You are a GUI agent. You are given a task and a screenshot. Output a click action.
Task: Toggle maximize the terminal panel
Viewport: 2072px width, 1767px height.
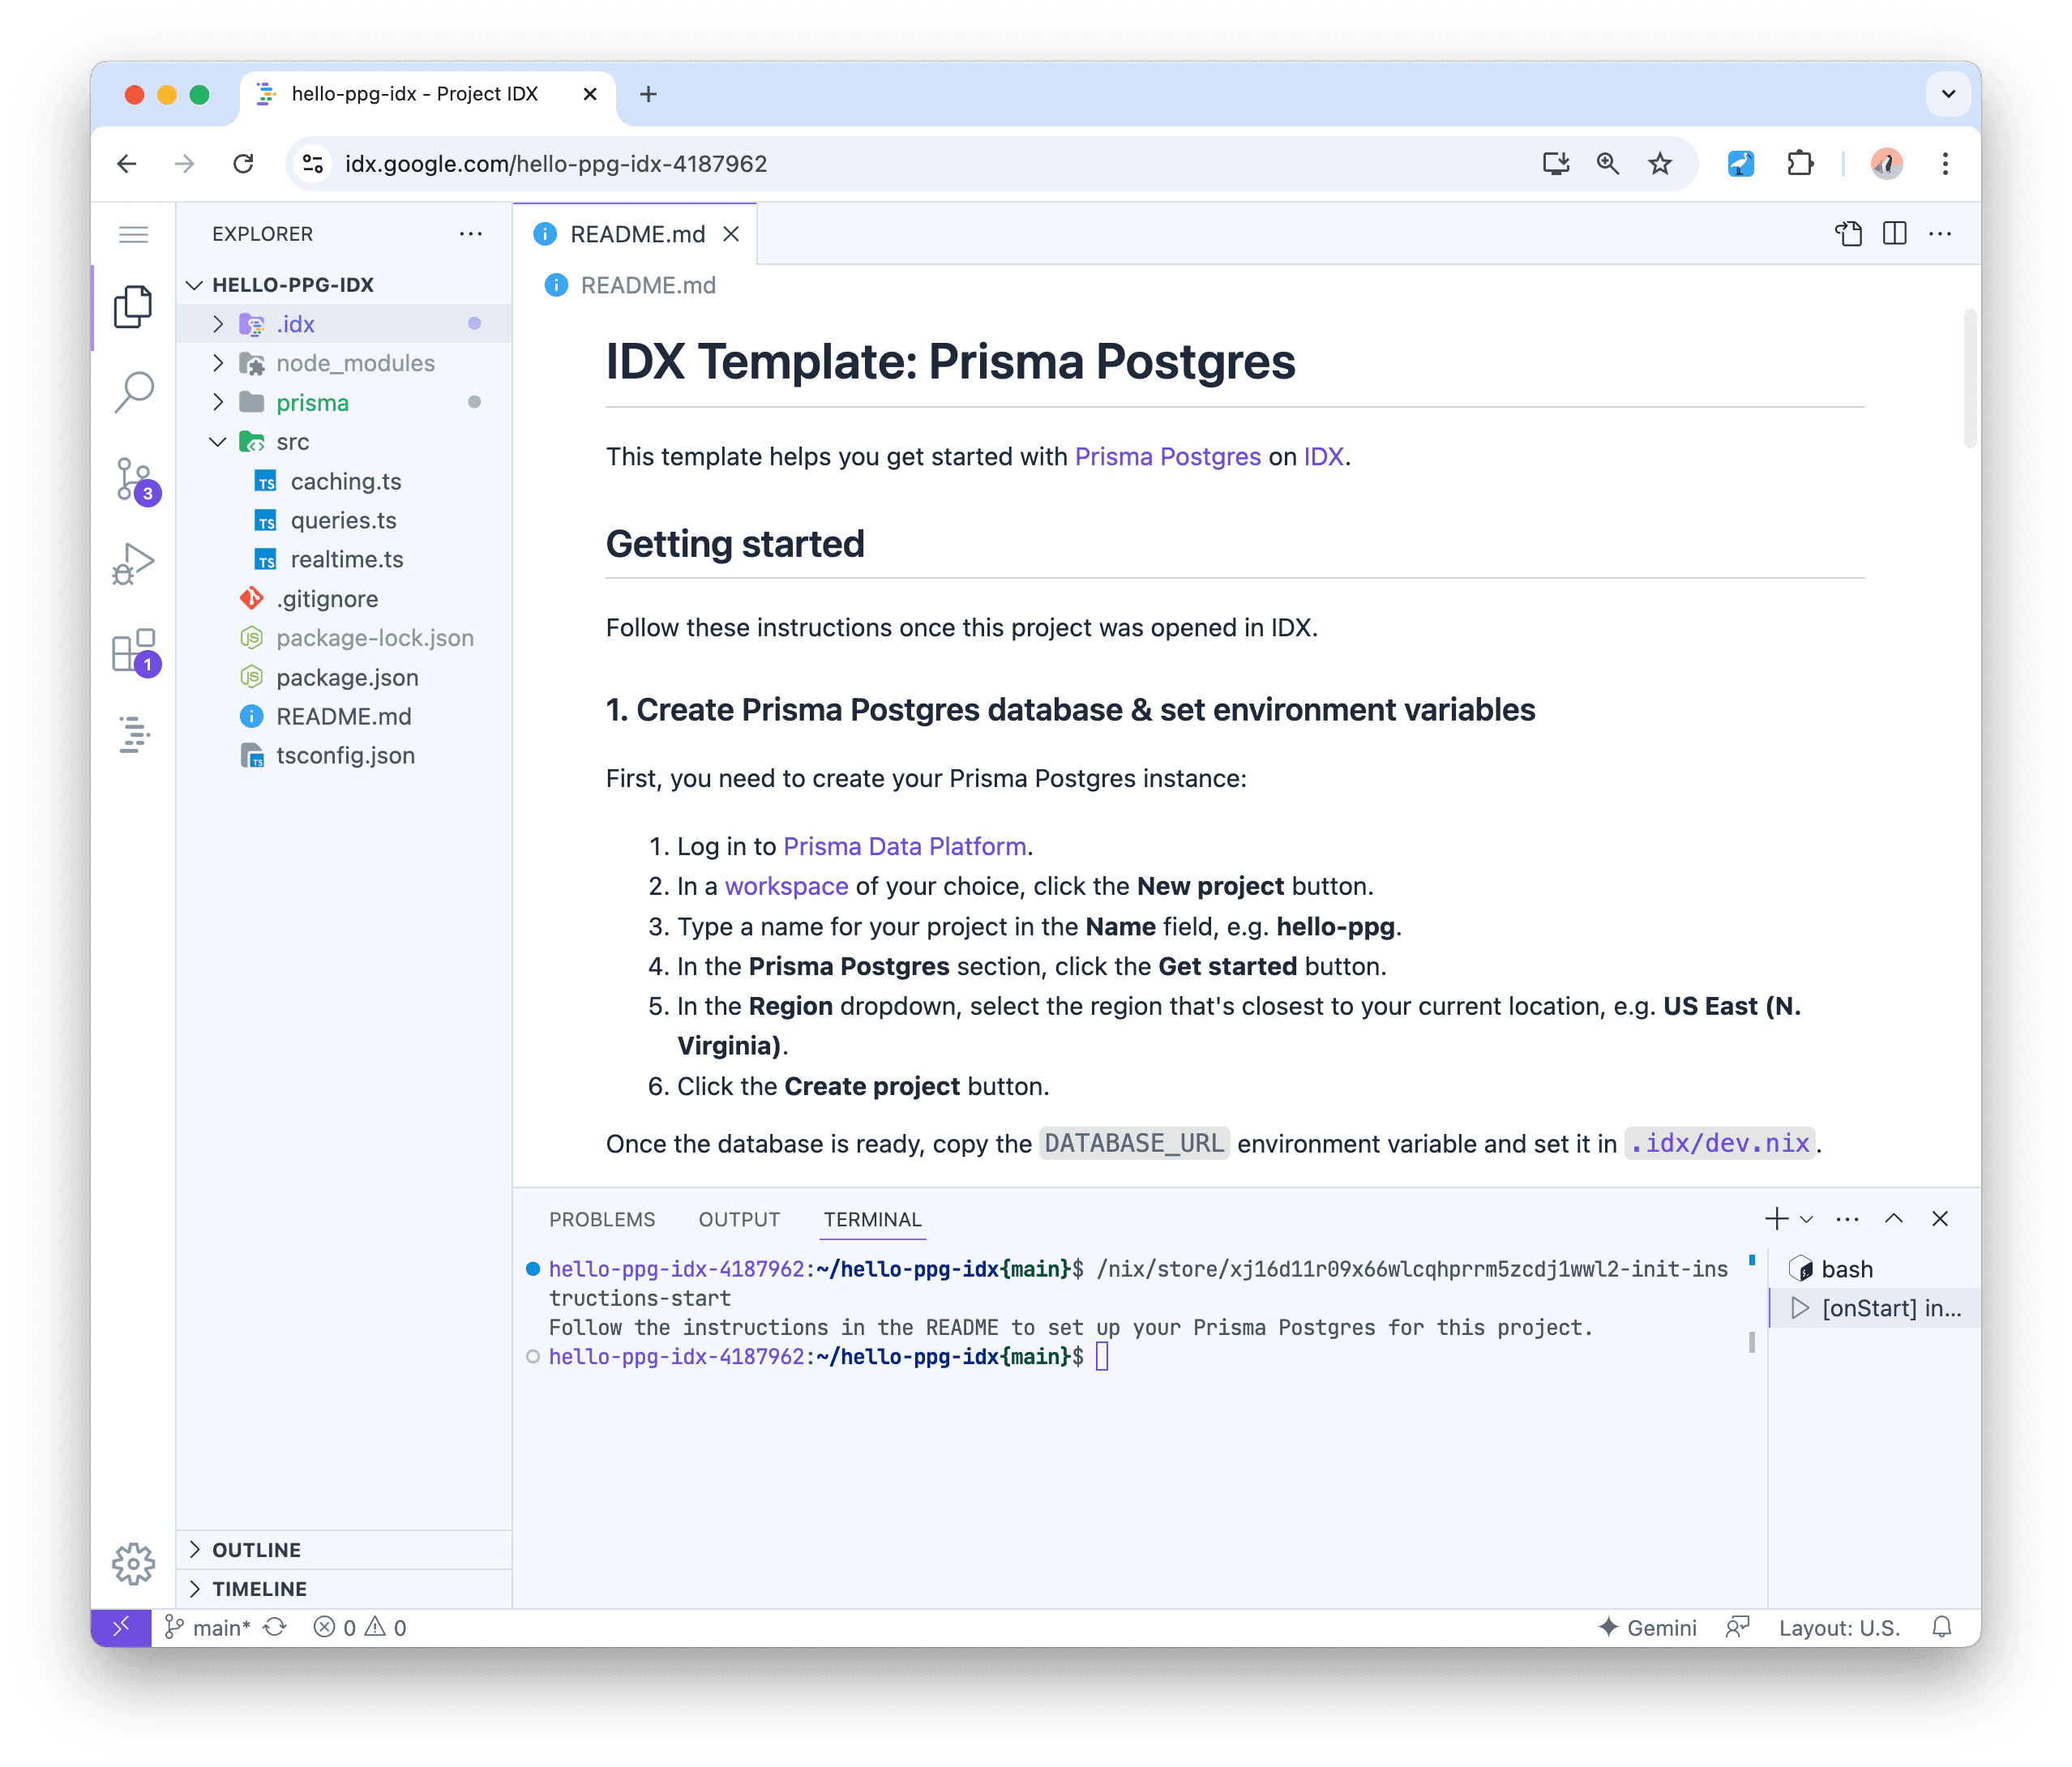tap(1893, 1219)
